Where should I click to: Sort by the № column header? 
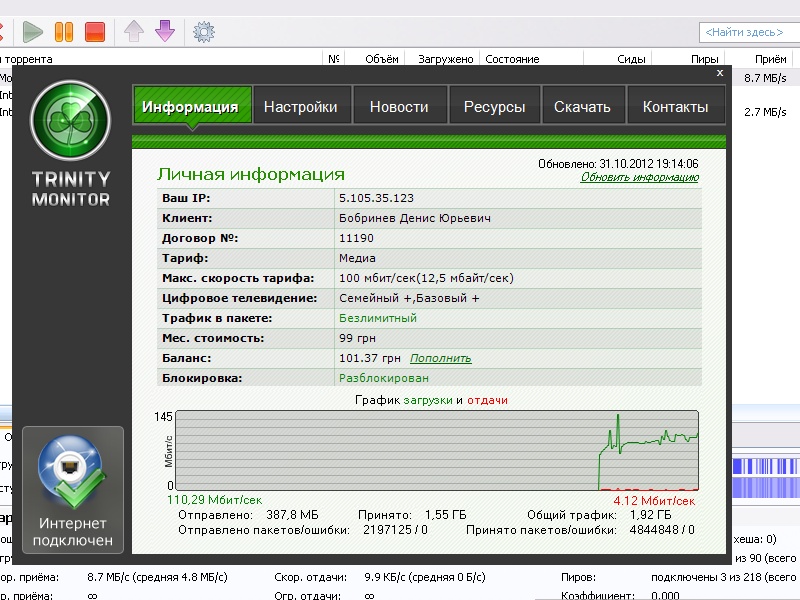333,59
